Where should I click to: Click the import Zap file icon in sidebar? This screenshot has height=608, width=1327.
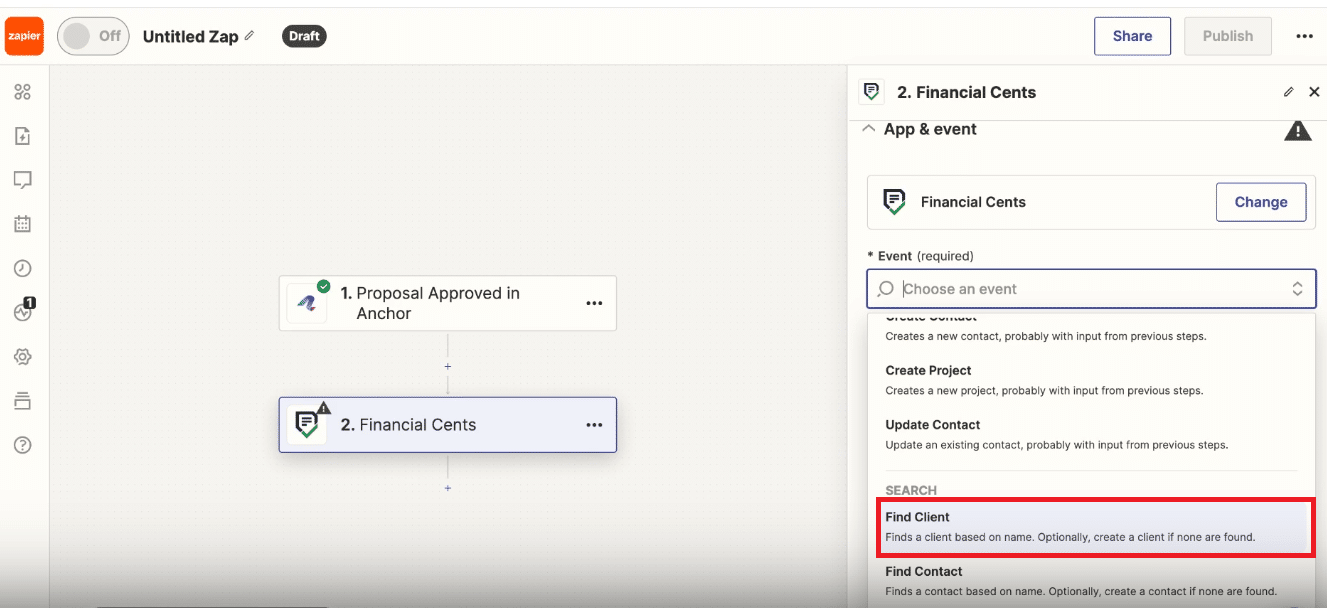pos(23,136)
